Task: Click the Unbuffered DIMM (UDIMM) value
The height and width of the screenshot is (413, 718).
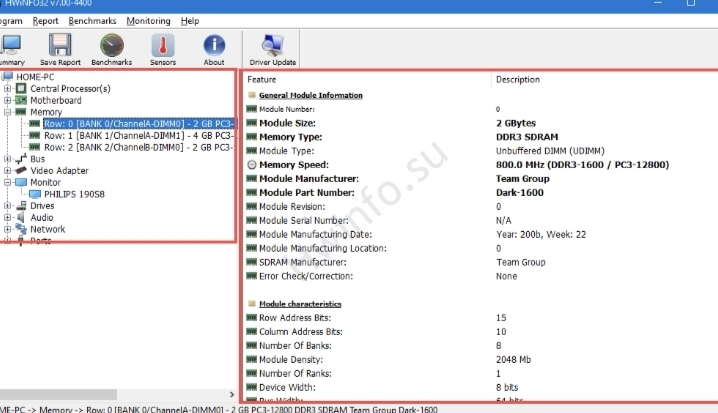Action: click(550, 151)
